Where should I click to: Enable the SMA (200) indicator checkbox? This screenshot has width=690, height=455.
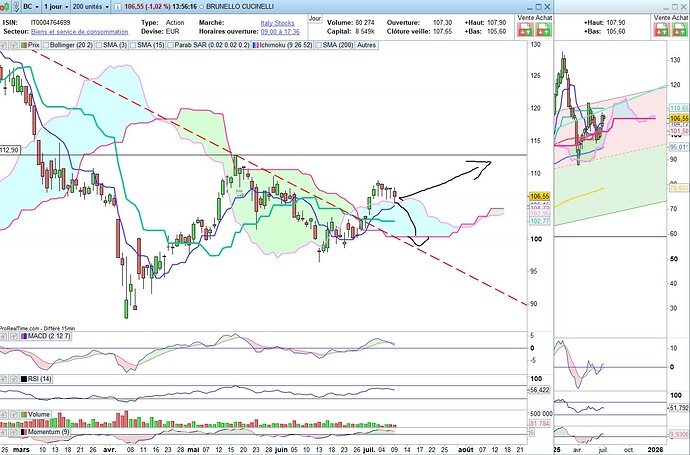click(x=319, y=45)
